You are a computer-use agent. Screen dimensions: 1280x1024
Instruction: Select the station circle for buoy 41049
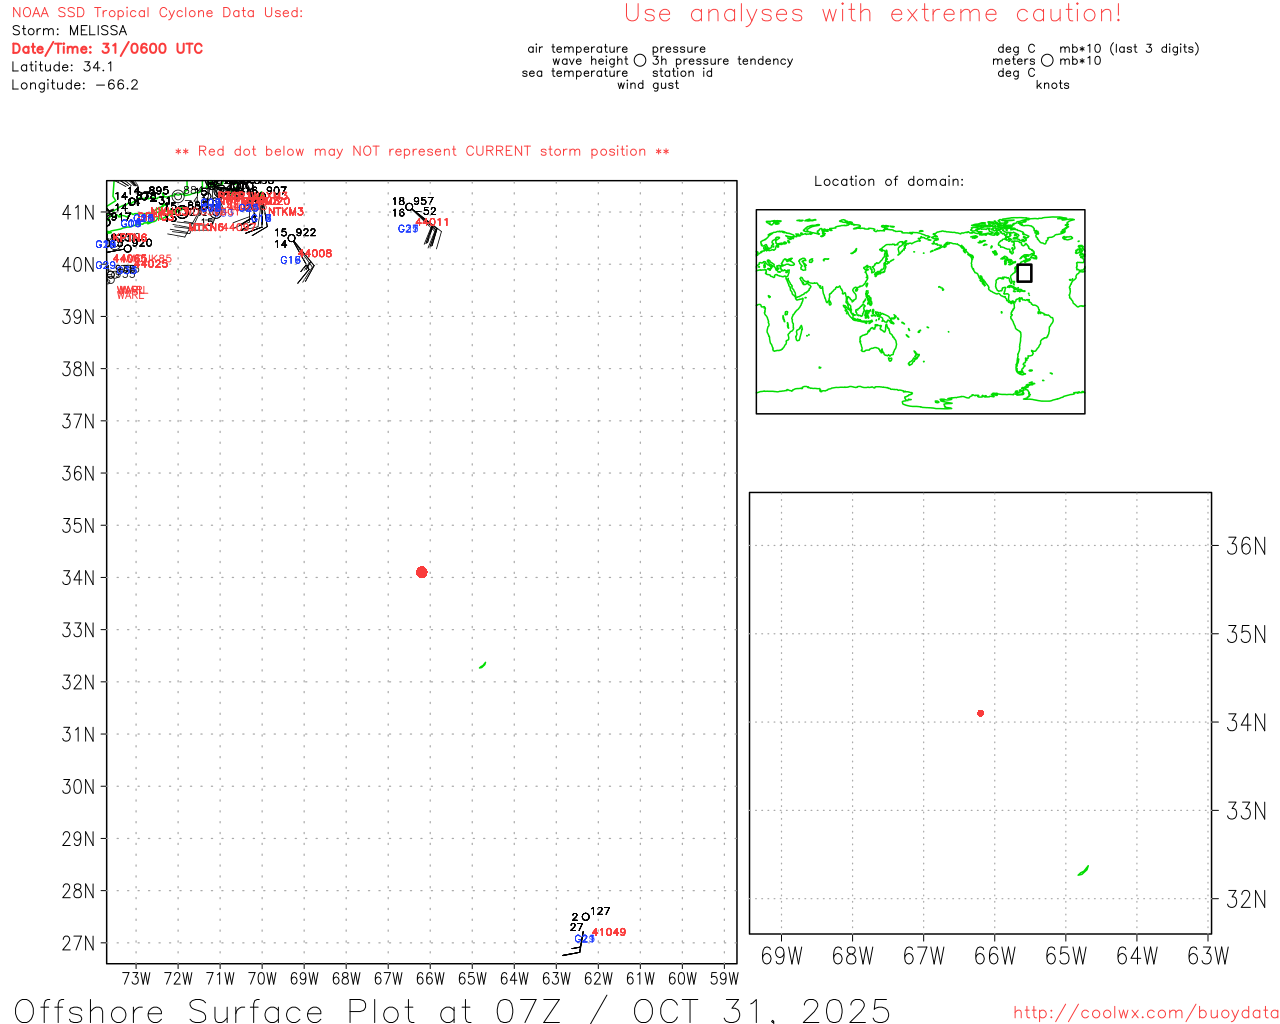[x=586, y=917]
